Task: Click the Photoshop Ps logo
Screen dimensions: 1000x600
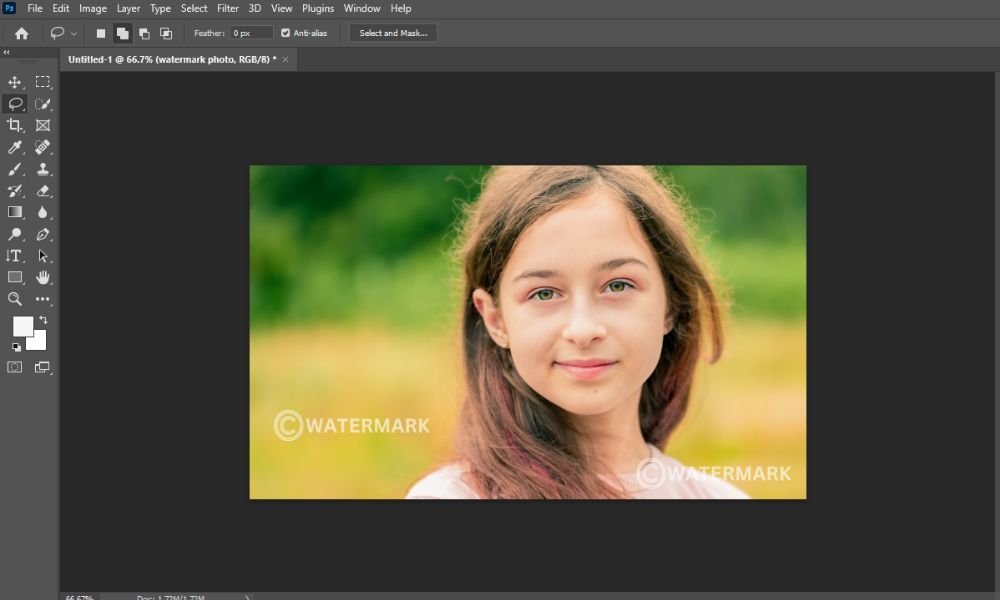Action: click(9, 8)
